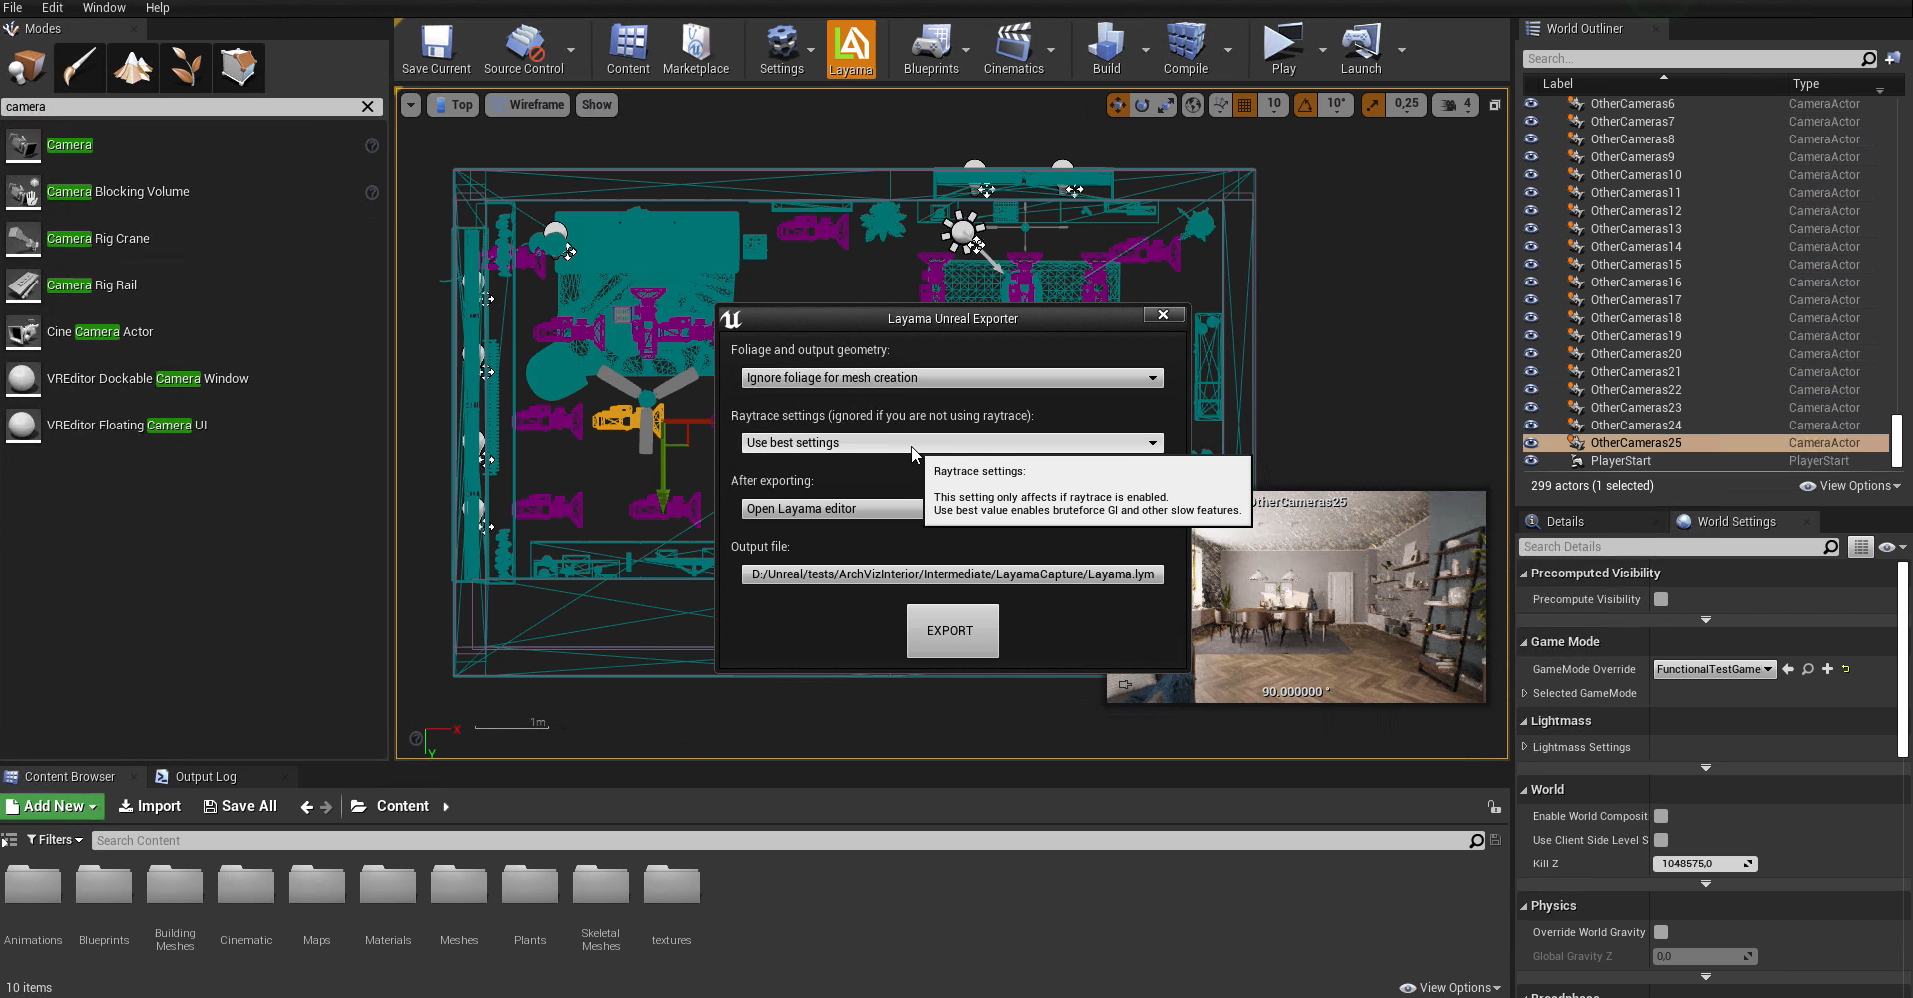Enable the World Composition checkbox
The height and width of the screenshot is (998, 1913).
(1661, 816)
